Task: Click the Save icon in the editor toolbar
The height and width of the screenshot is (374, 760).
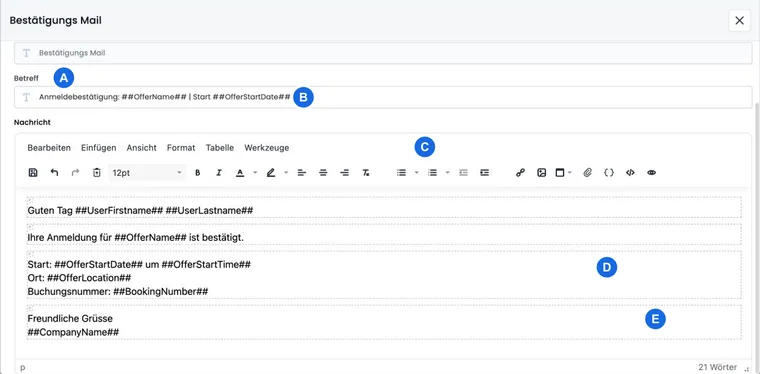Action: point(33,172)
